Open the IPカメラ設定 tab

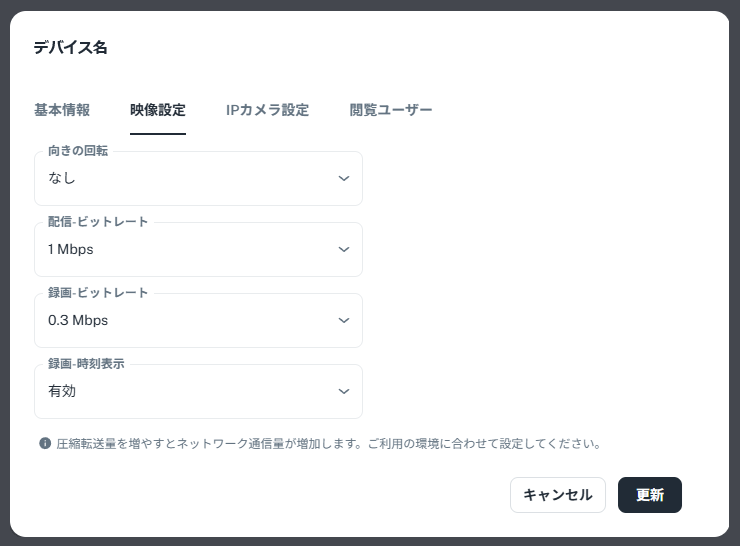267,110
